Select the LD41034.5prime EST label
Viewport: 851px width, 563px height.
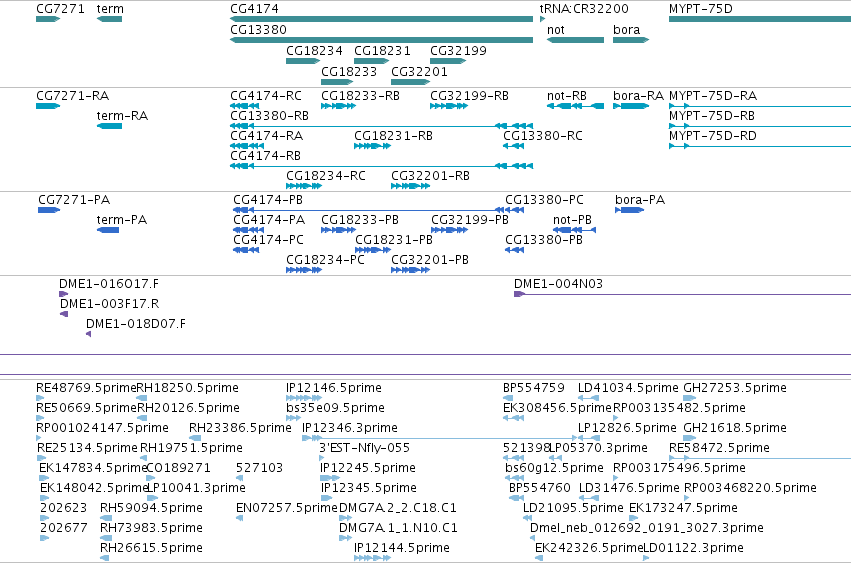[x=628, y=388]
